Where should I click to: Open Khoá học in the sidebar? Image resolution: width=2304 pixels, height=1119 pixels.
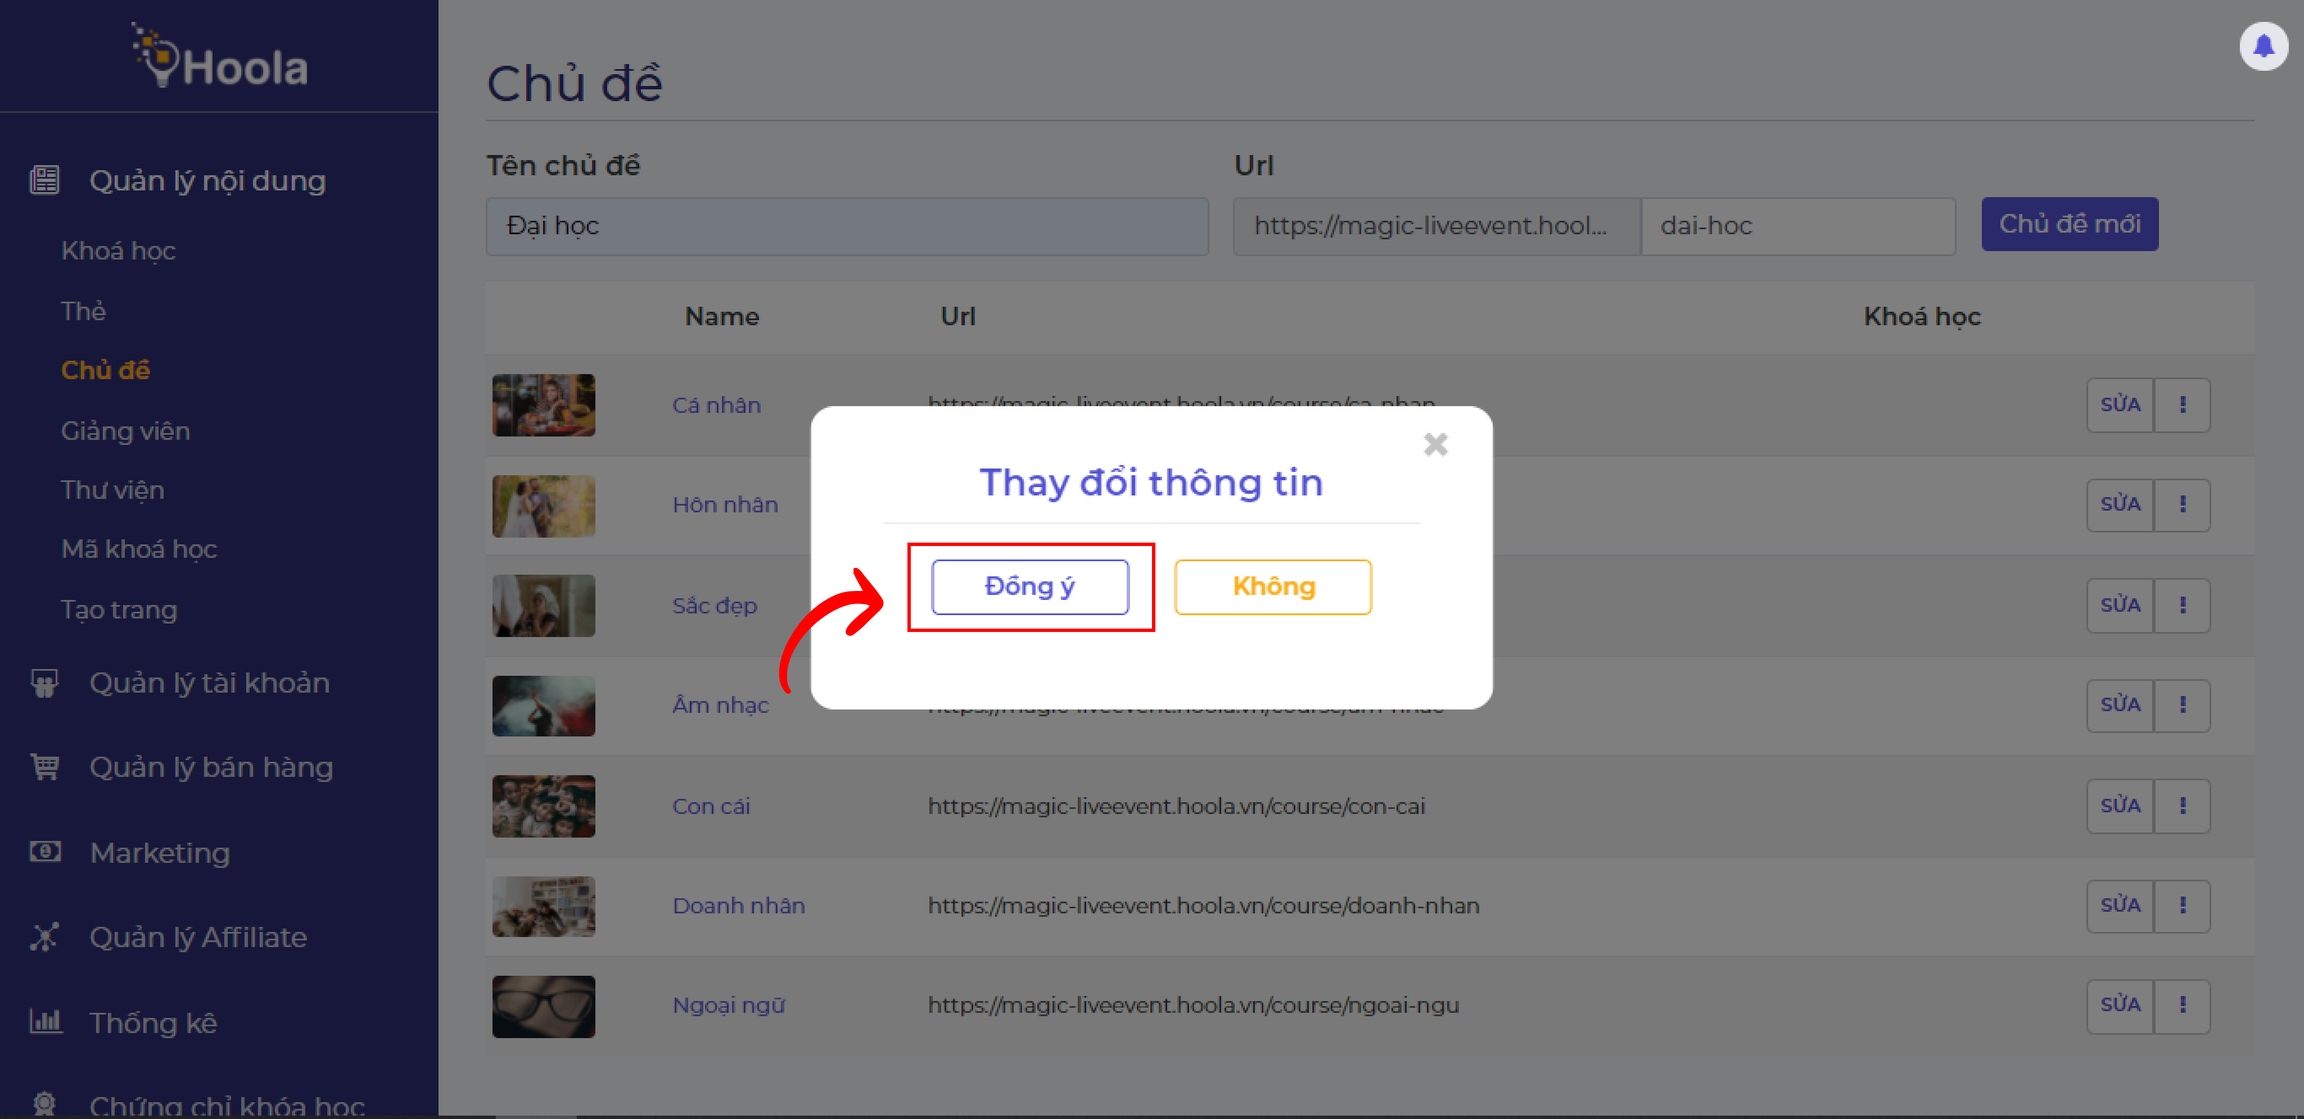pos(118,251)
